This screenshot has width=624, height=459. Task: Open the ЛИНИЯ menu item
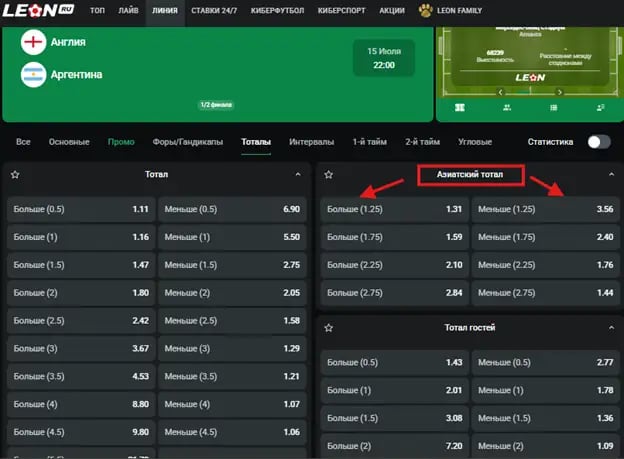coord(165,10)
